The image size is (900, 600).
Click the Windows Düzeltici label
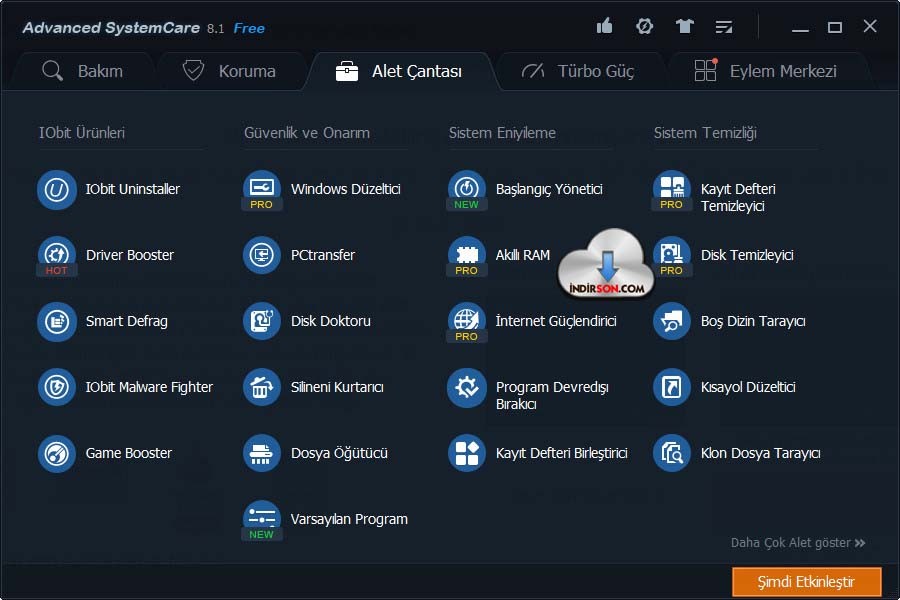346,189
